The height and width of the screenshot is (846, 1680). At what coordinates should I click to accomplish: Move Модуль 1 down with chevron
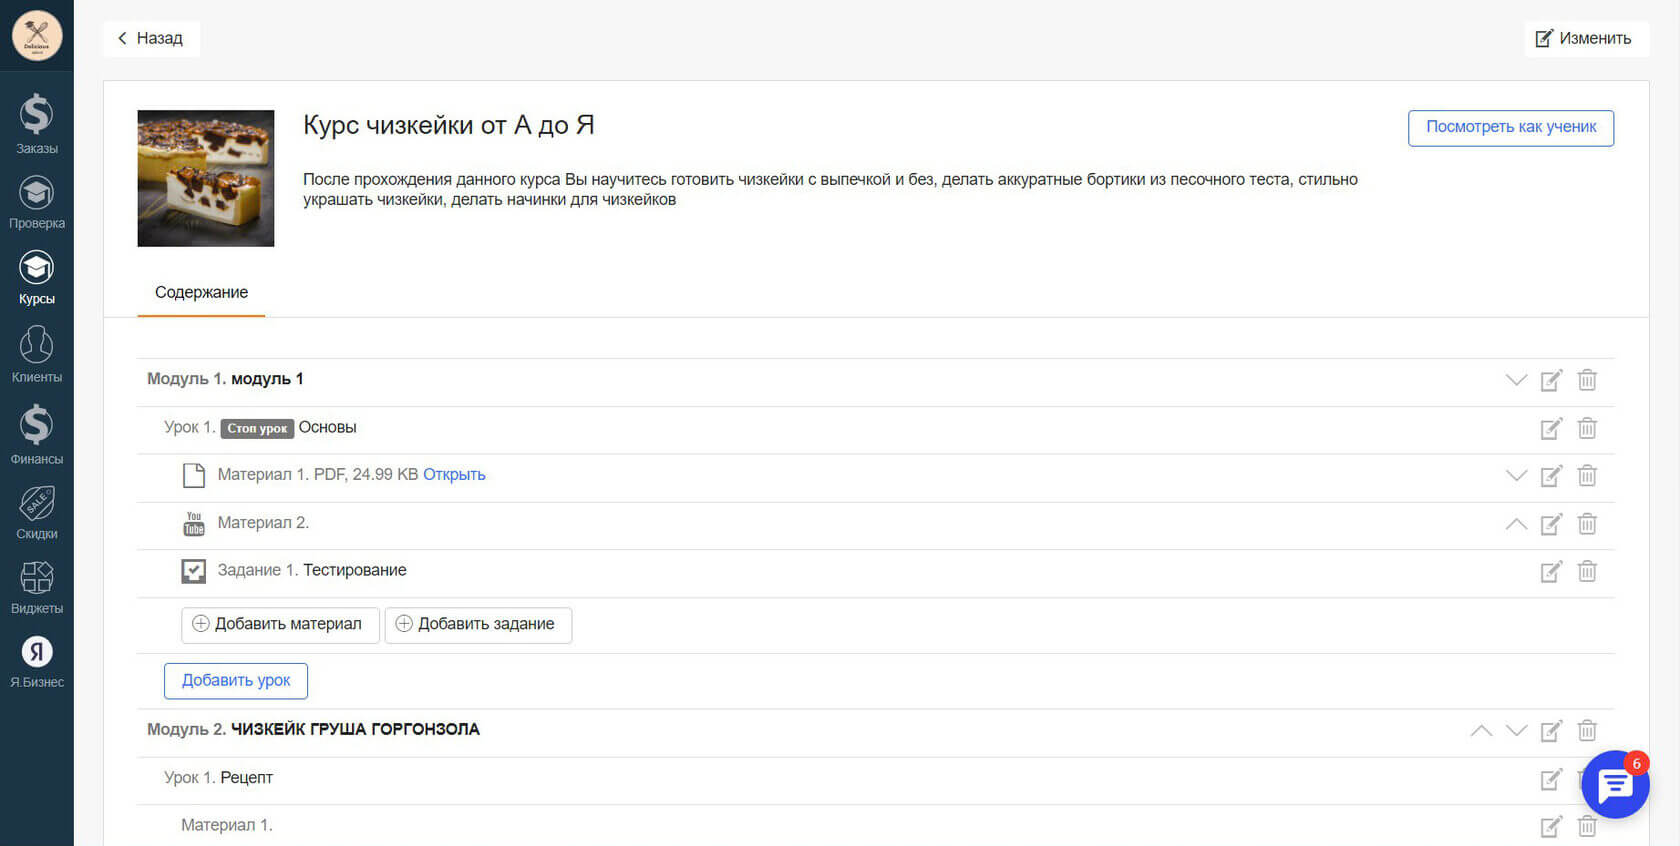tap(1516, 380)
